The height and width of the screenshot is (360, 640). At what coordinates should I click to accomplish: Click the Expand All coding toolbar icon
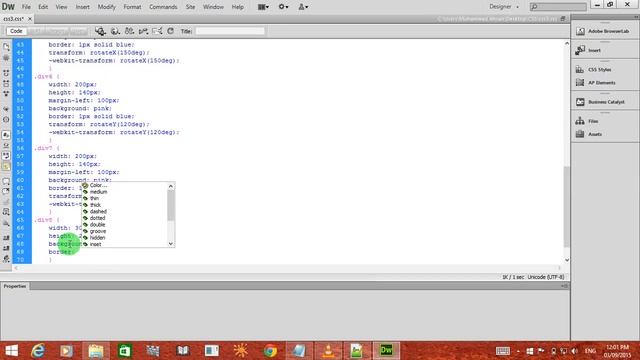[6, 93]
